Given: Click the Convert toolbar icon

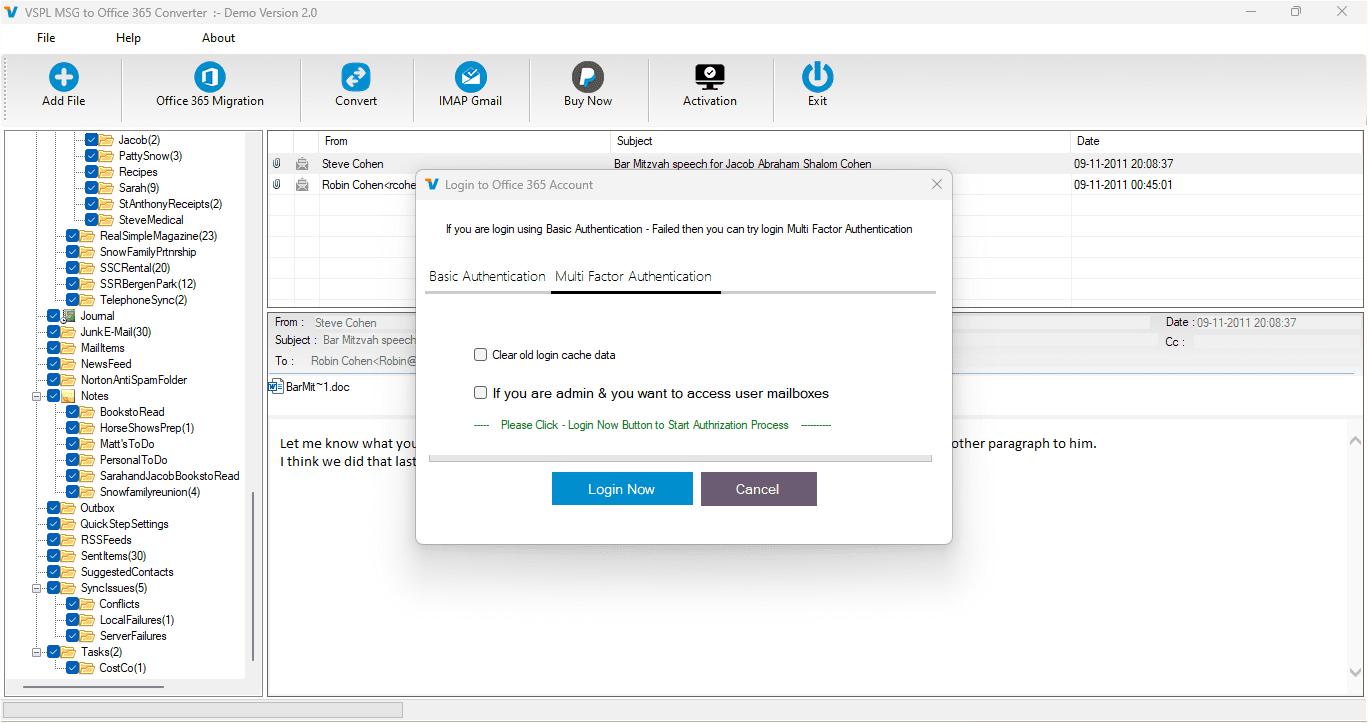Looking at the screenshot, I should point(356,77).
